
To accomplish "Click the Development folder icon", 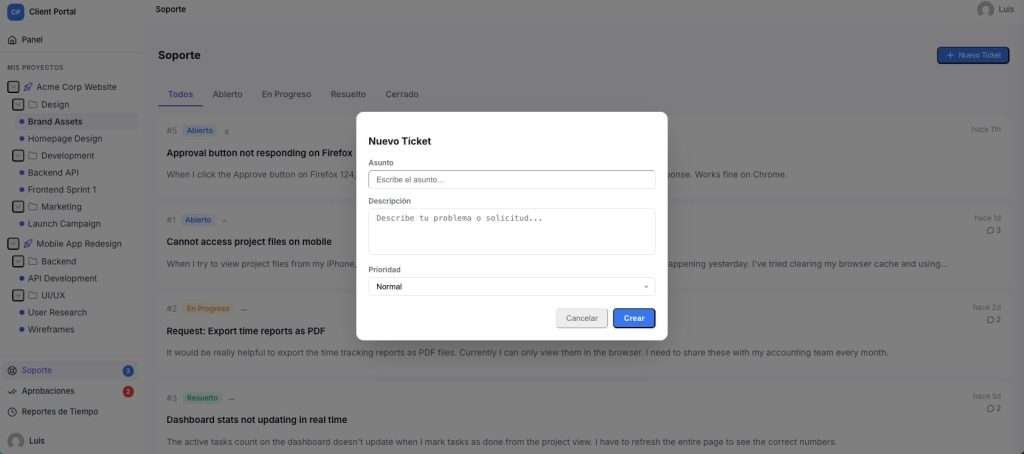I will point(33,155).
